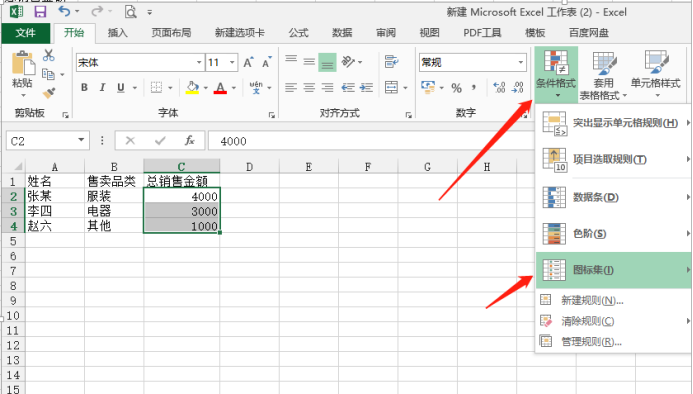Apply yellow fill color bucket

(x=192, y=88)
